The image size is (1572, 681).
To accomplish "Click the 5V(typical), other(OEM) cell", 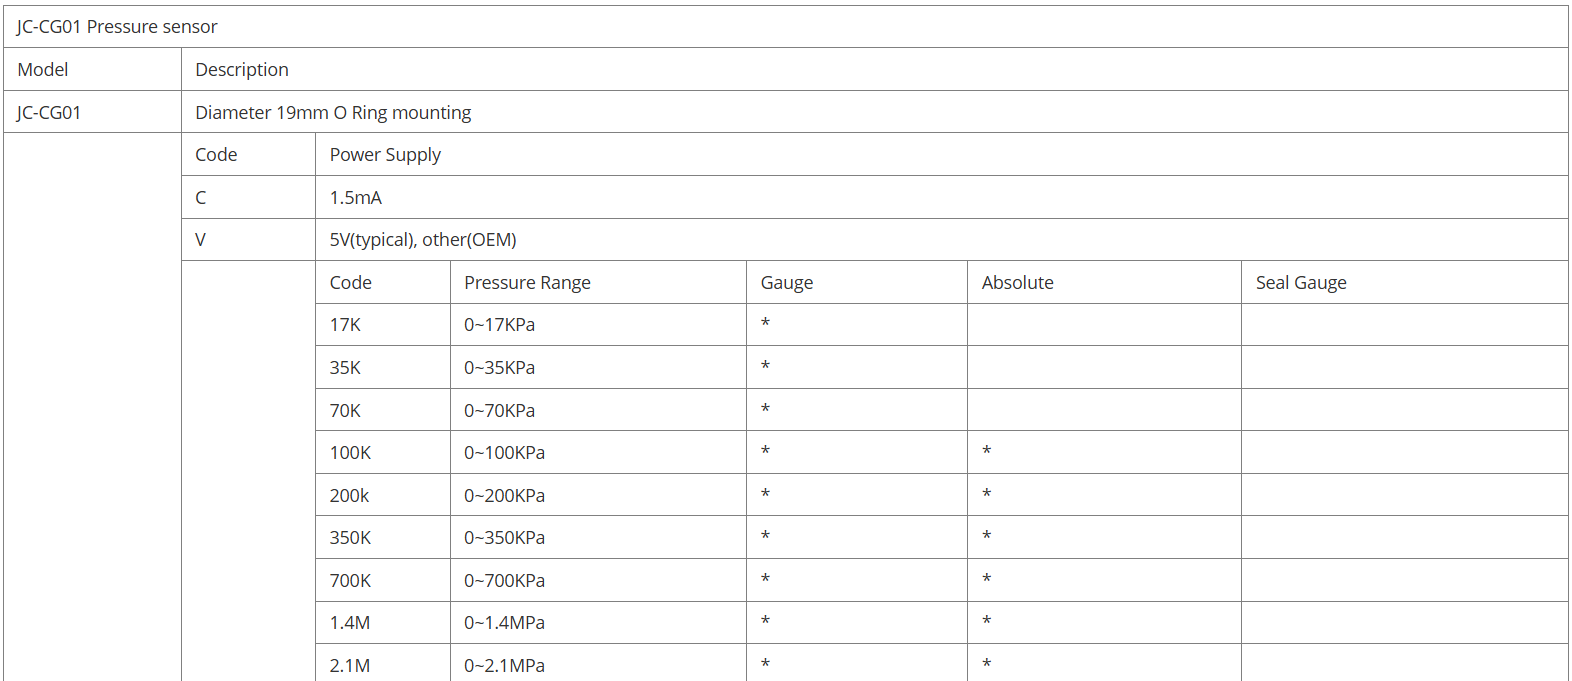I will tap(423, 240).
